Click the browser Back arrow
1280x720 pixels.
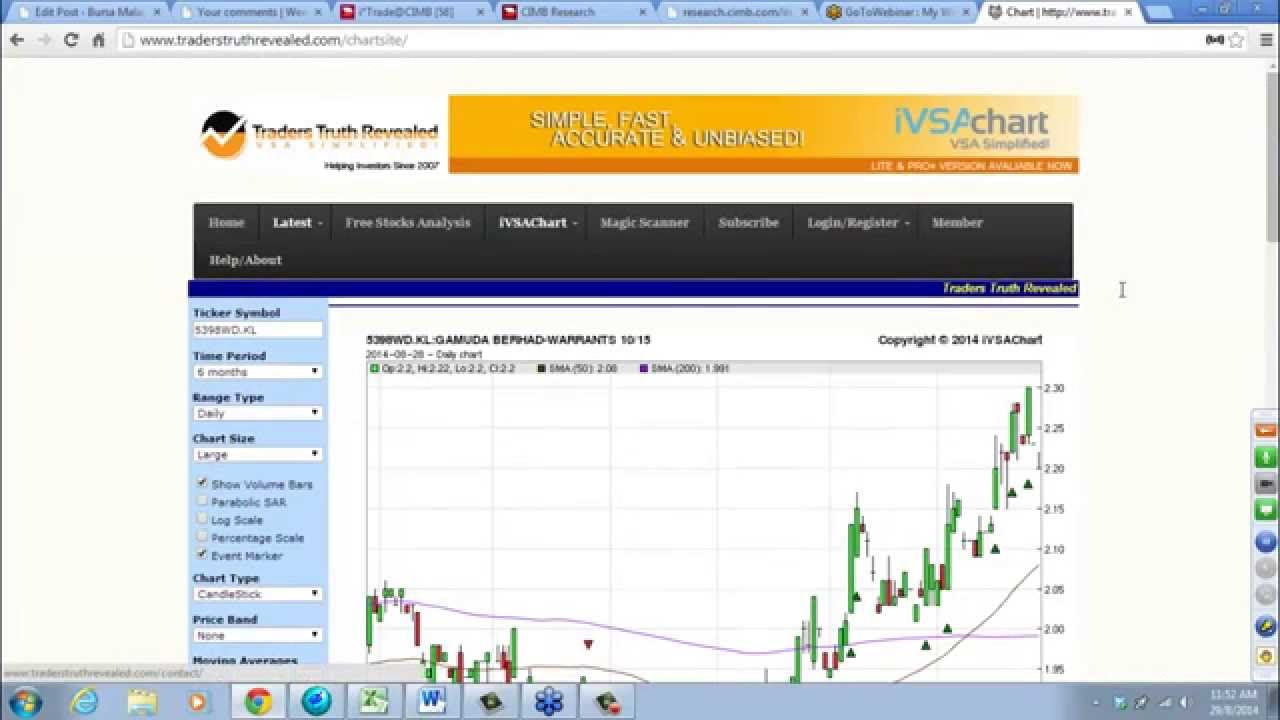[17, 40]
